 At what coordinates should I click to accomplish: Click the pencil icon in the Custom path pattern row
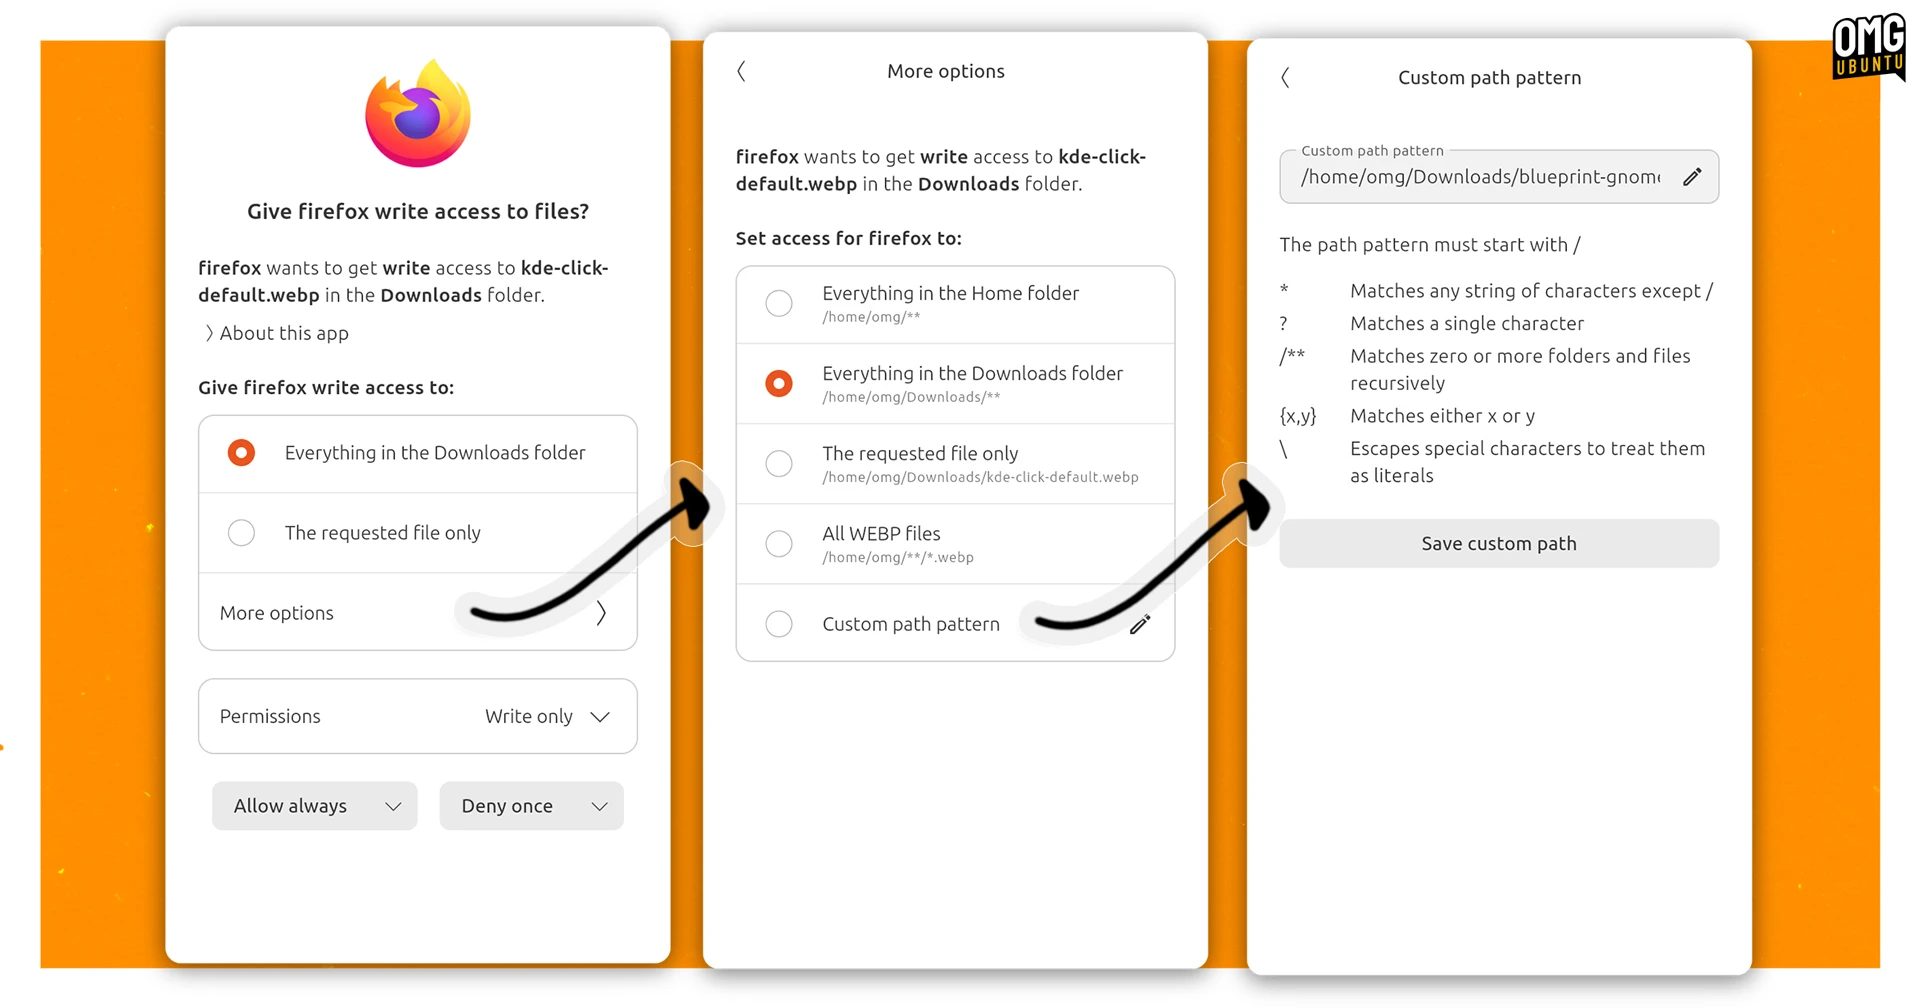click(1140, 624)
